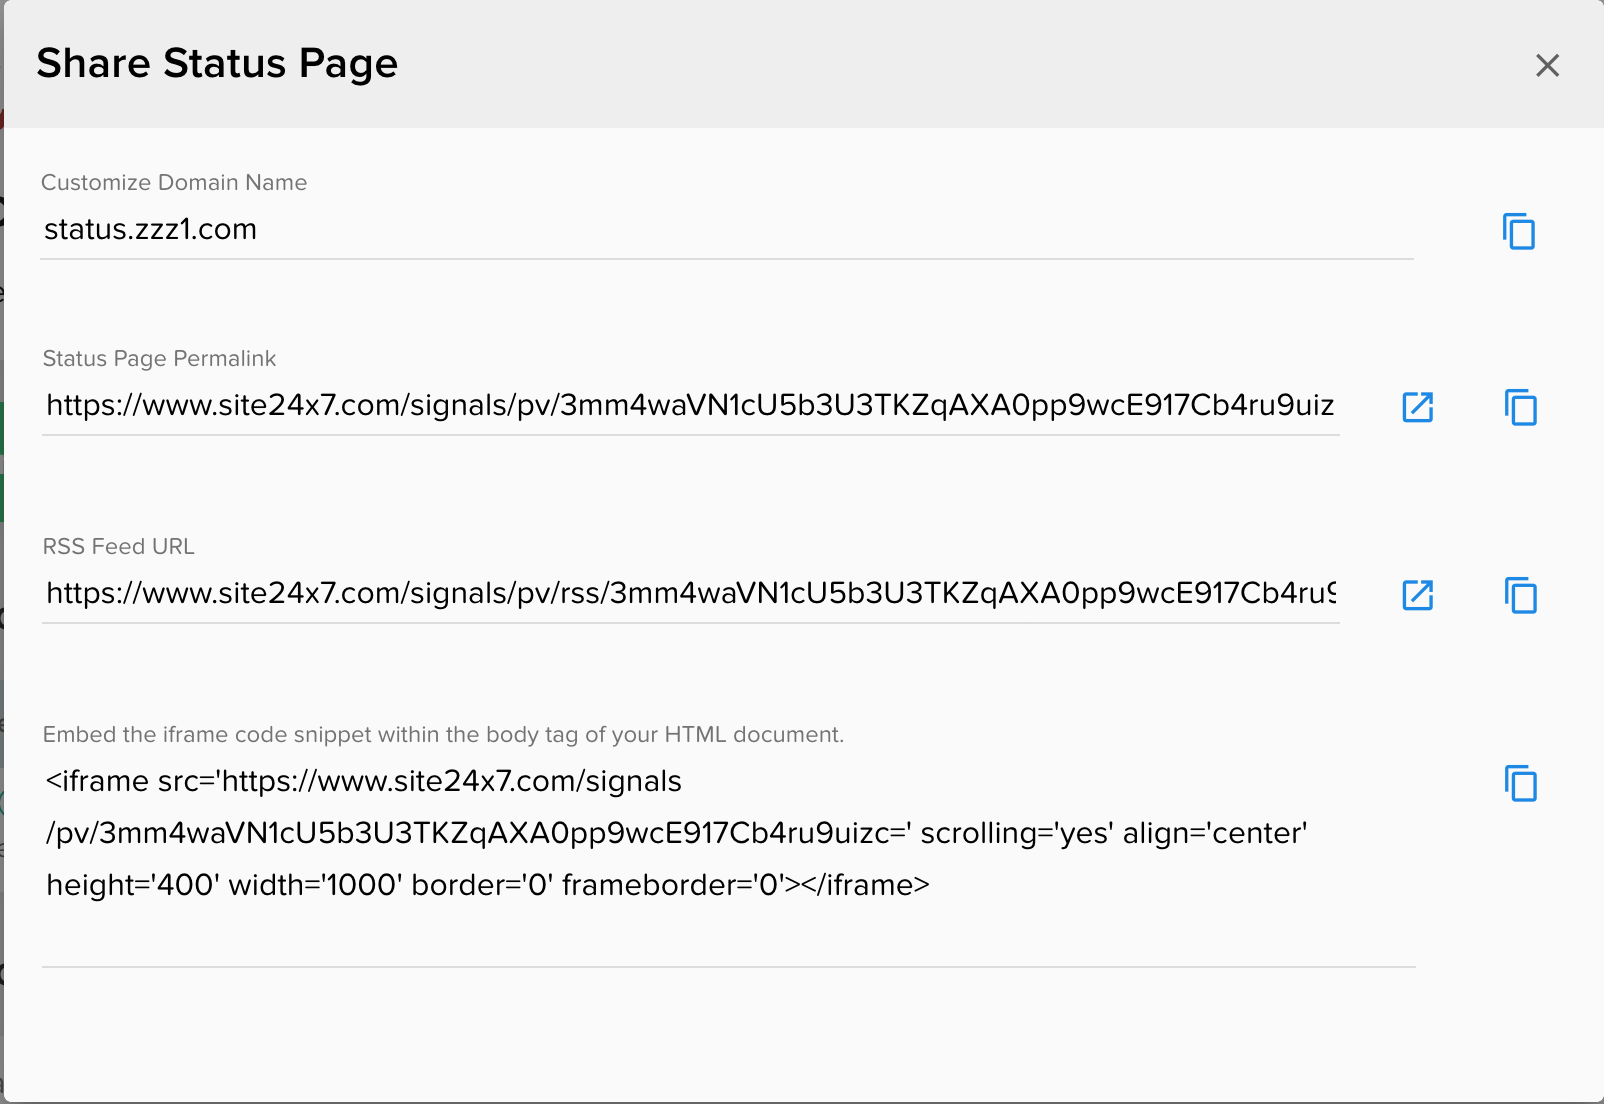The image size is (1604, 1104).
Task: Copy the custom domain name status.zzz1.com
Action: [1519, 231]
